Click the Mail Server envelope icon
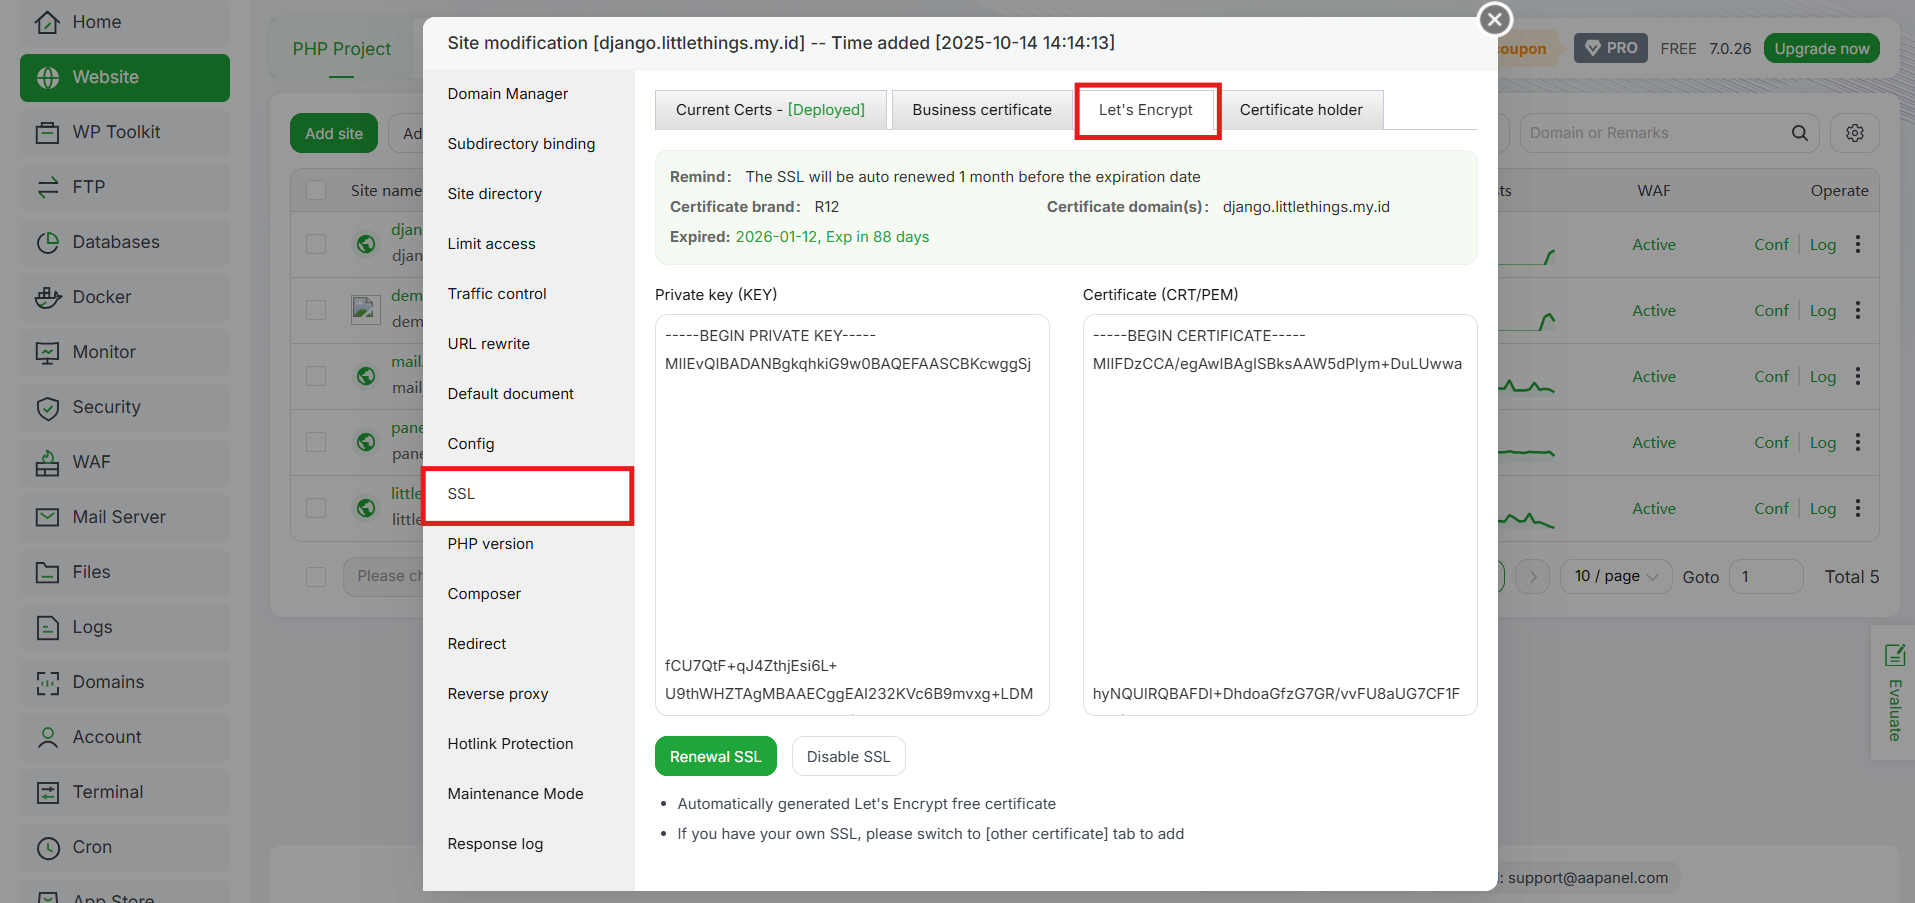 tap(47, 517)
